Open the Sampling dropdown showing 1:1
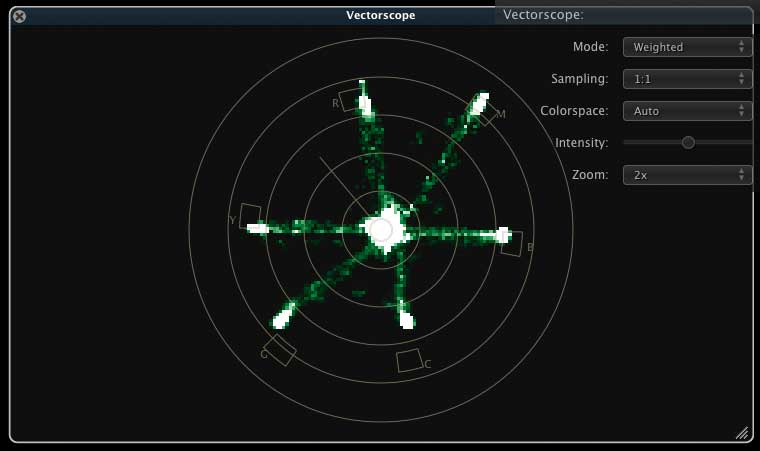The width and height of the screenshot is (760, 451). [687, 79]
